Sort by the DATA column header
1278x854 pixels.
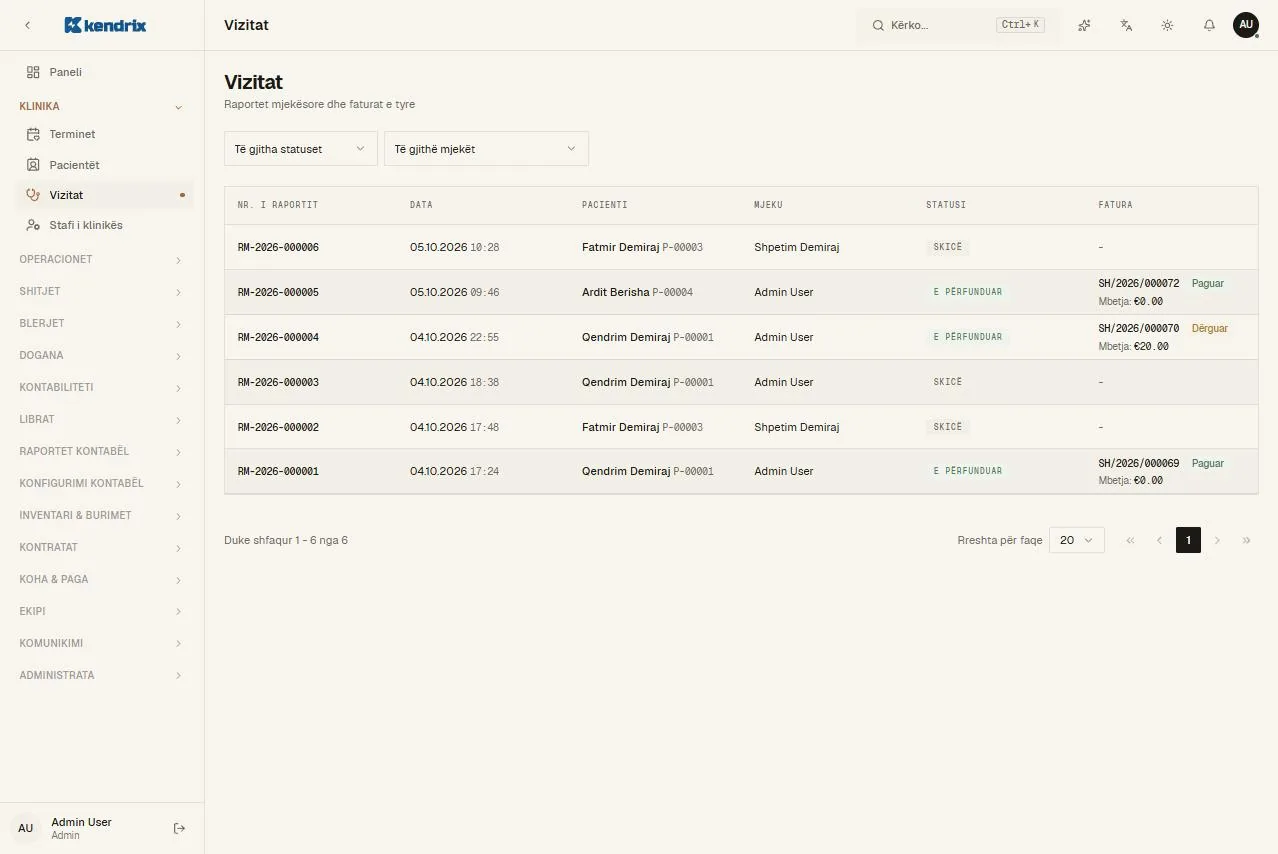point(421,205)
